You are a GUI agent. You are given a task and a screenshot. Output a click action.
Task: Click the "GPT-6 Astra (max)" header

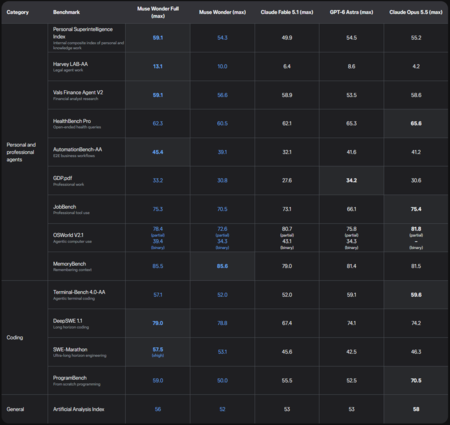coord(351,12)
